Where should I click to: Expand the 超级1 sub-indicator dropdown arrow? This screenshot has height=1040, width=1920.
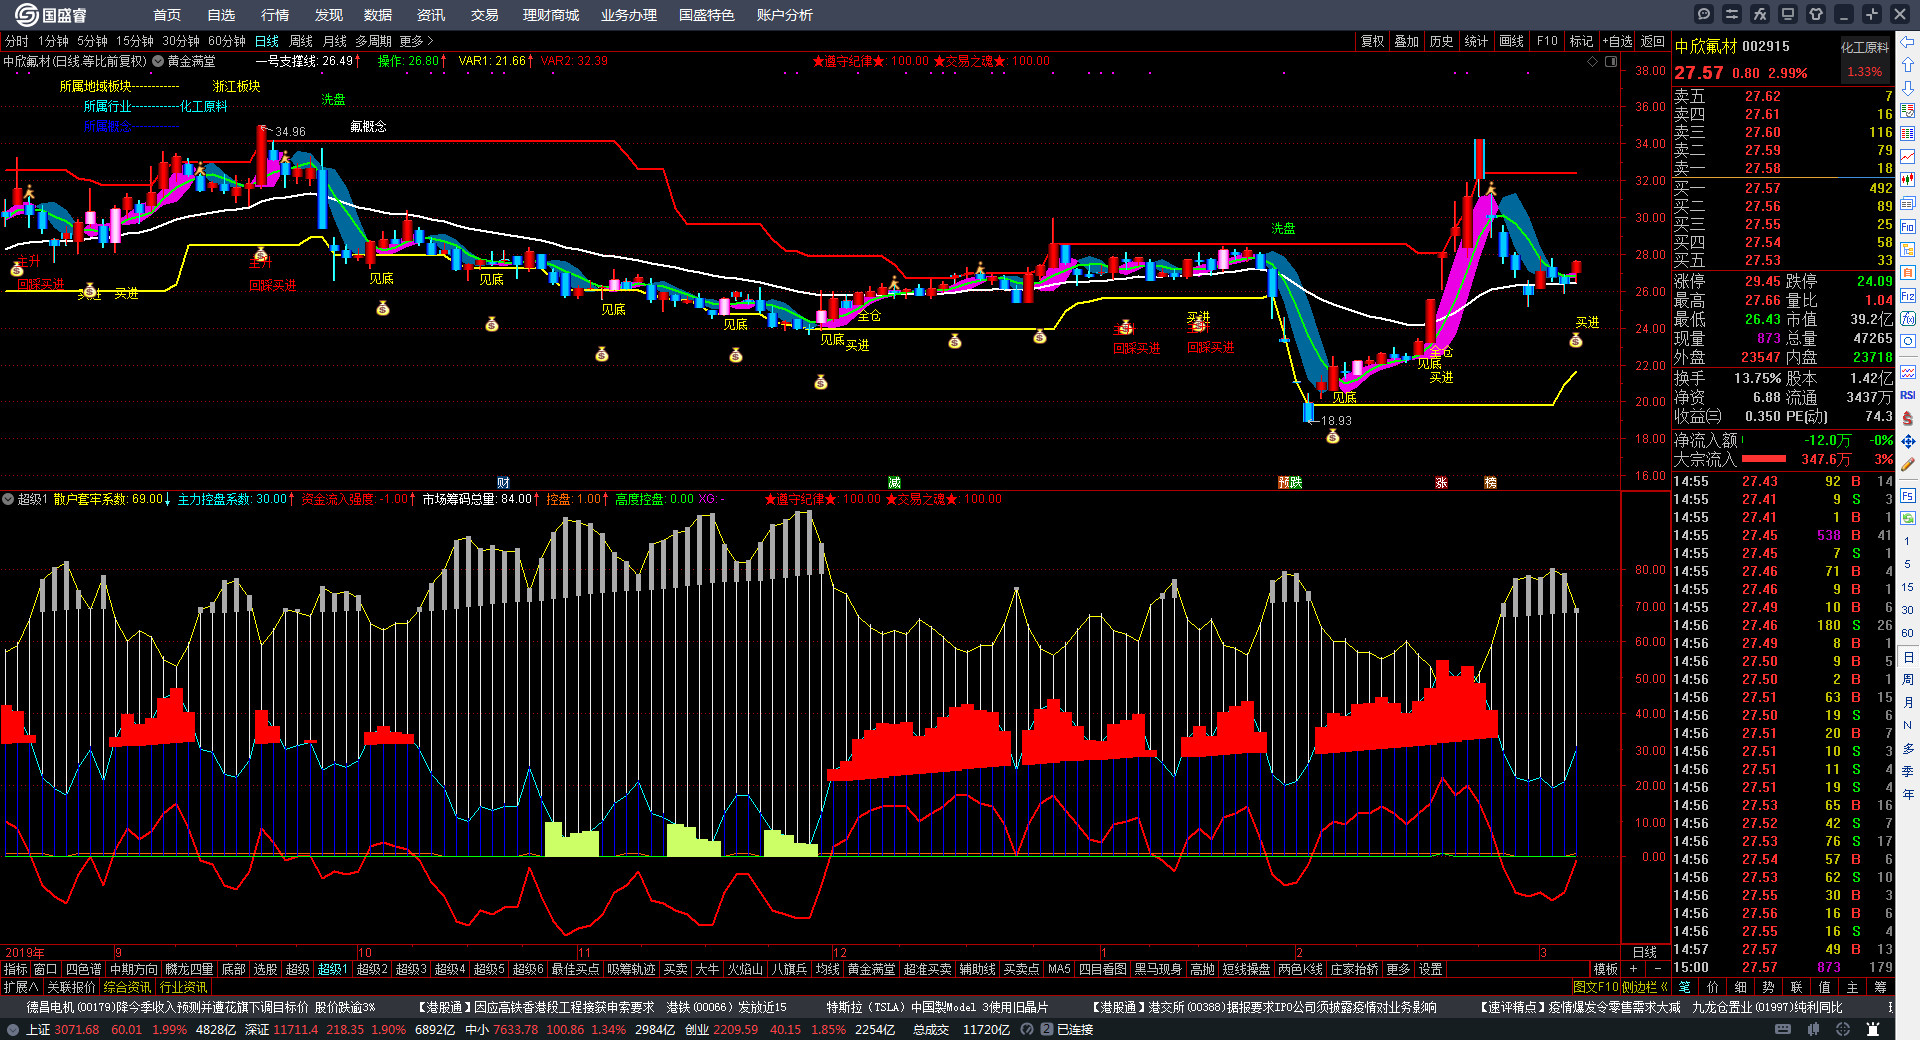pyautogui.click(x=8, y=499)
